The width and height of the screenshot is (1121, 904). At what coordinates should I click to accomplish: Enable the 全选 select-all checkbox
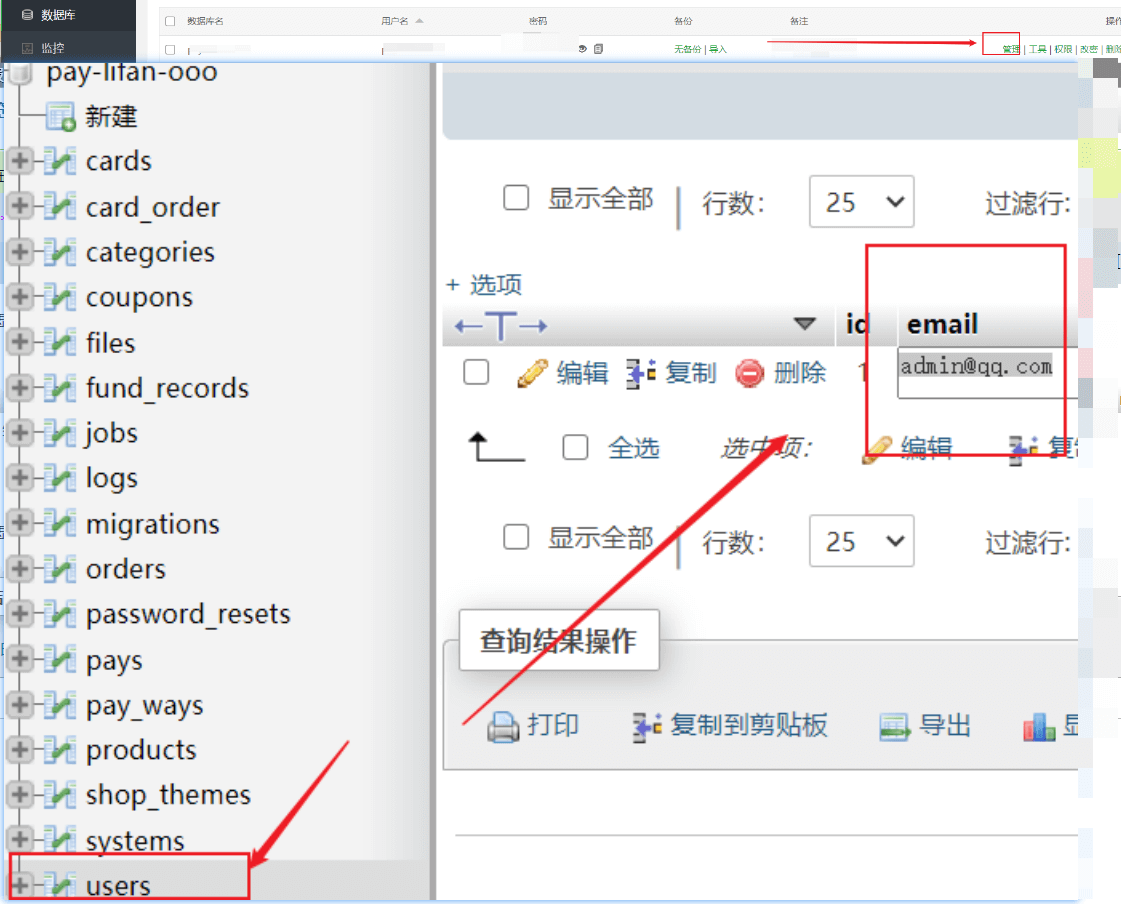pyautogui.click(x=575, y=447)
